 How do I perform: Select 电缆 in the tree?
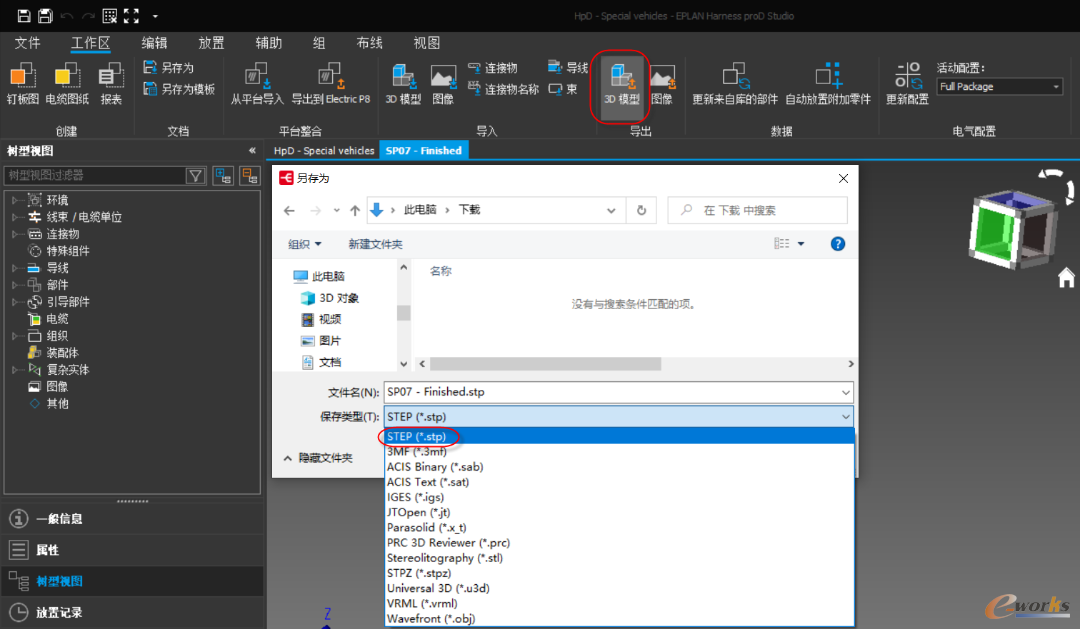[57, 319]
